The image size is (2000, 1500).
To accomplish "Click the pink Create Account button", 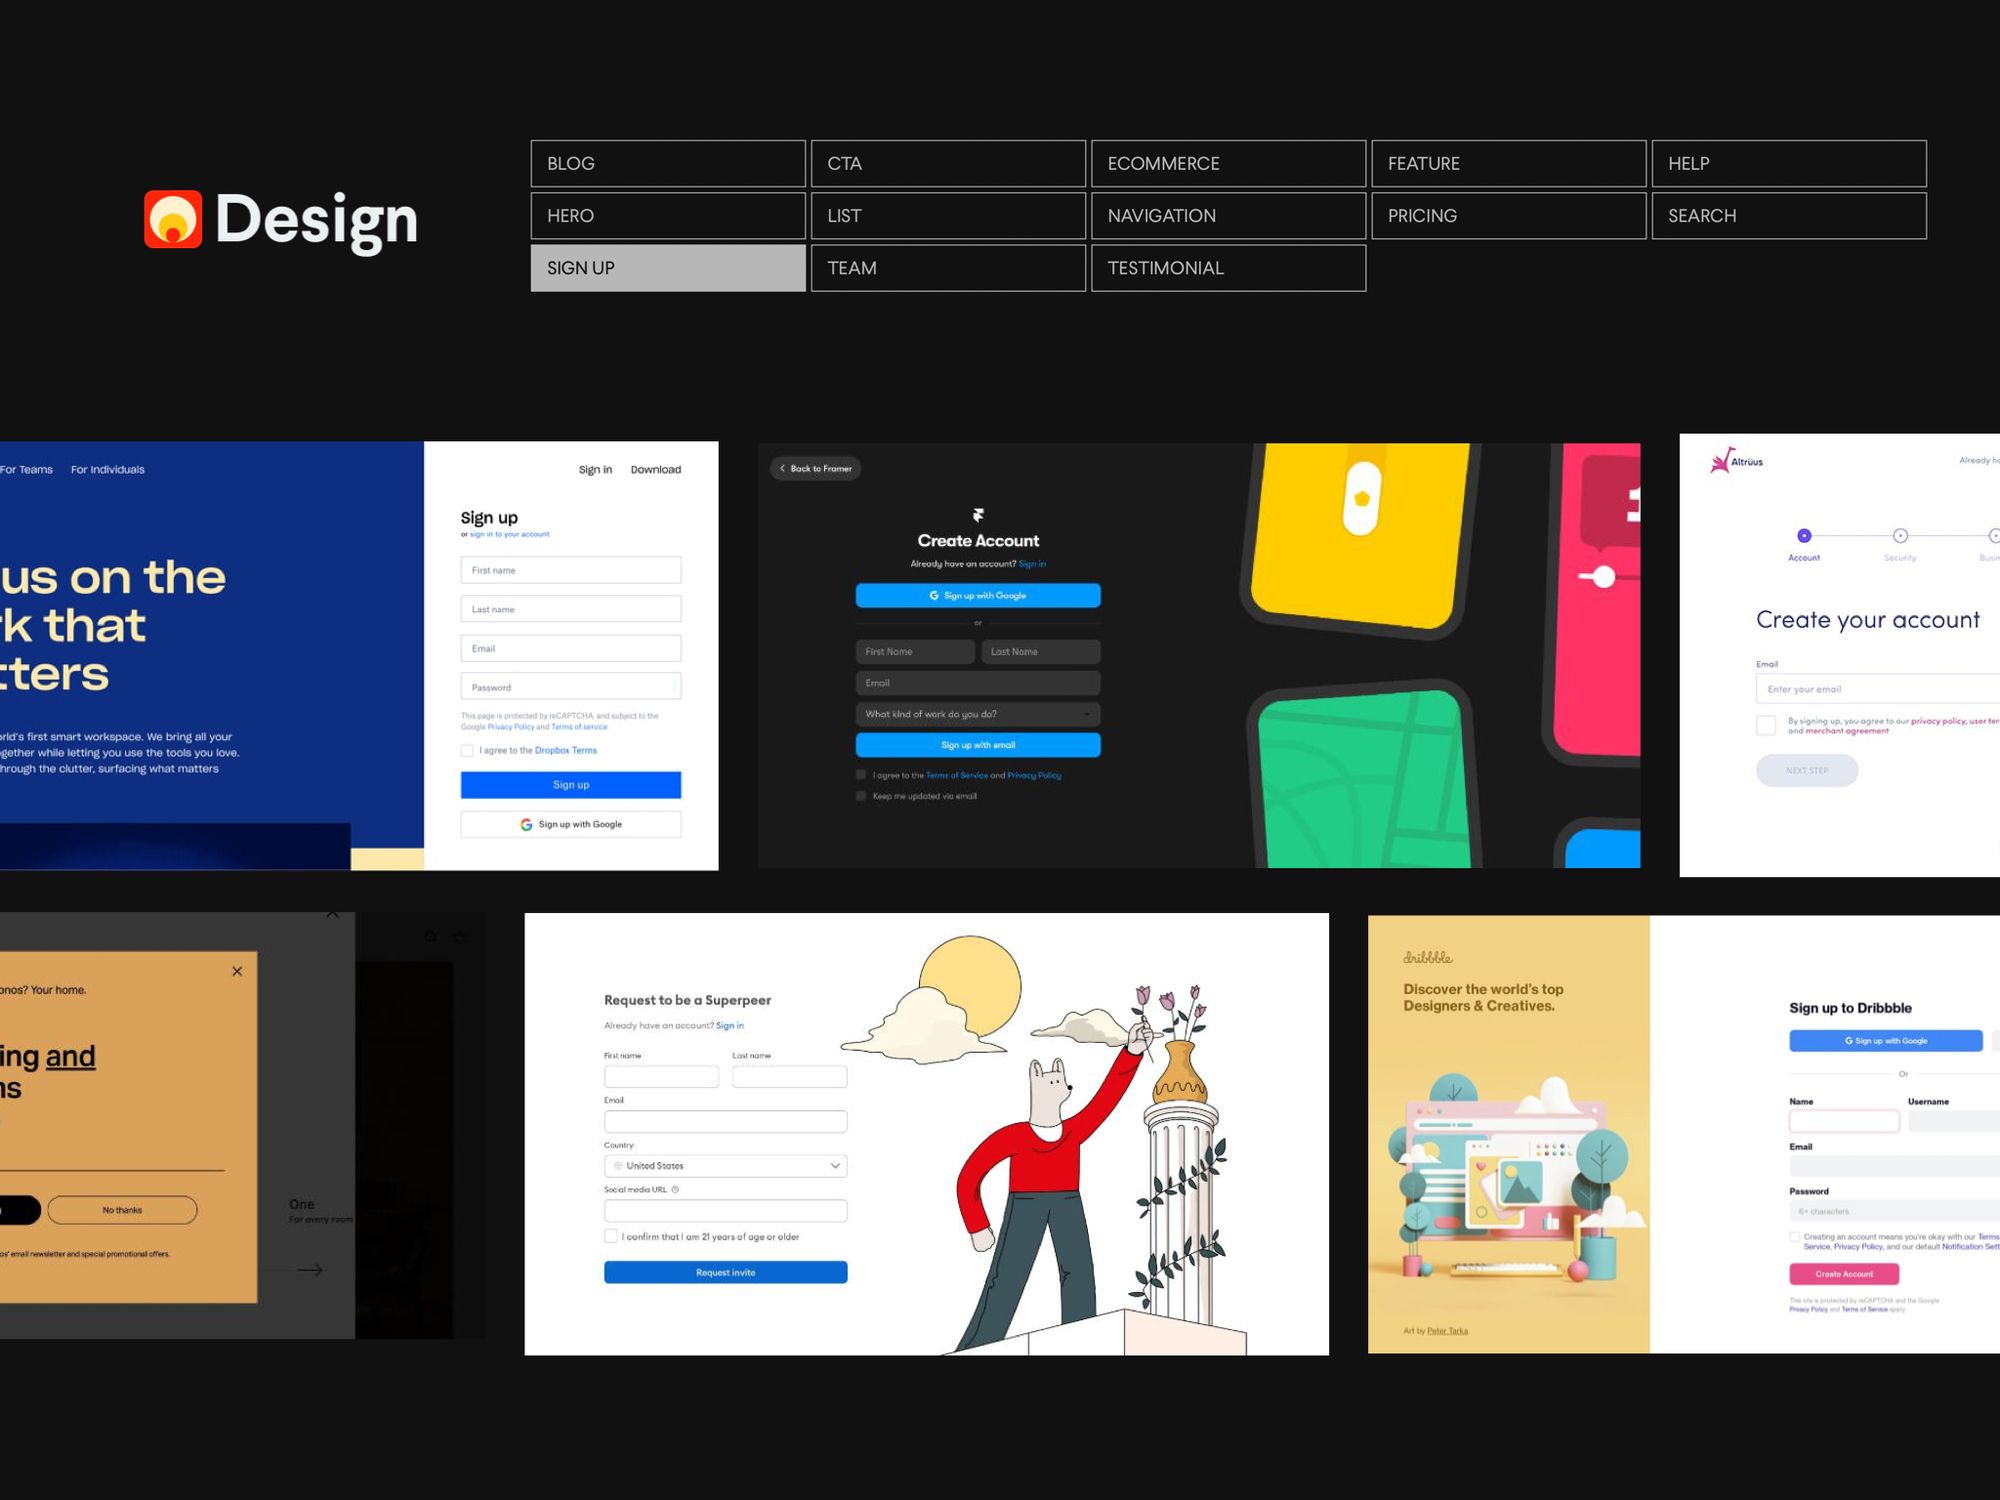I will click(1843, 1274).
